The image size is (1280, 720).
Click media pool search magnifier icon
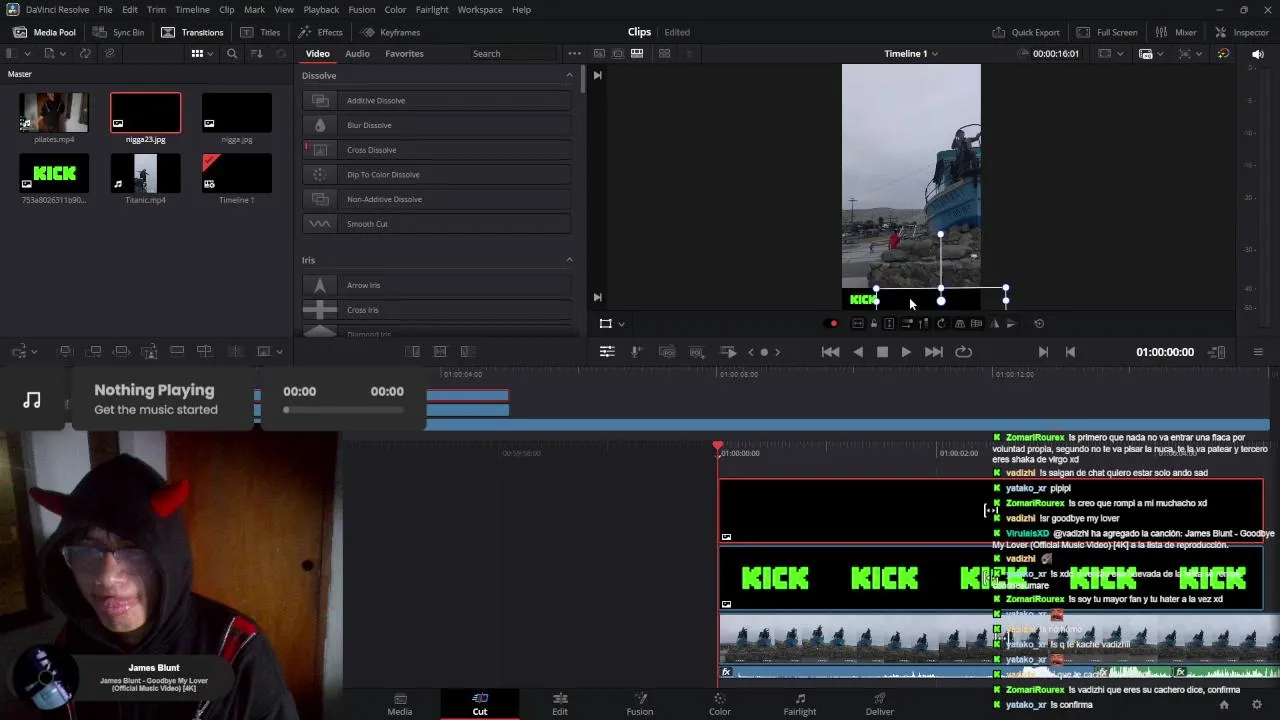(232, 53)
